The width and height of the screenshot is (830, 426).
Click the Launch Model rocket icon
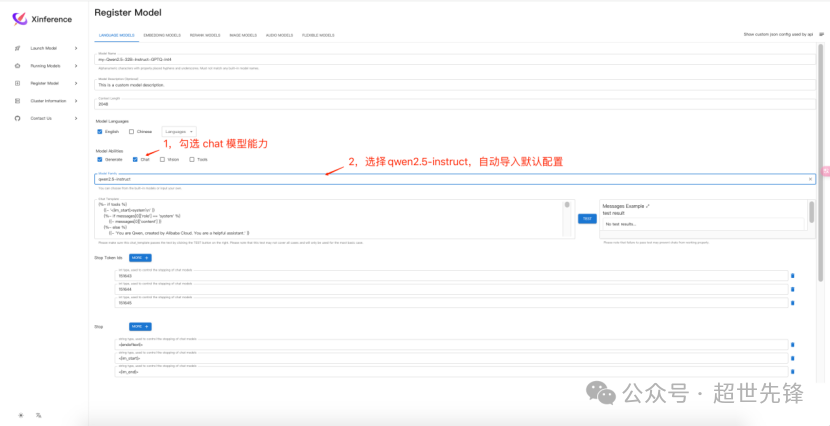[17, 48]
